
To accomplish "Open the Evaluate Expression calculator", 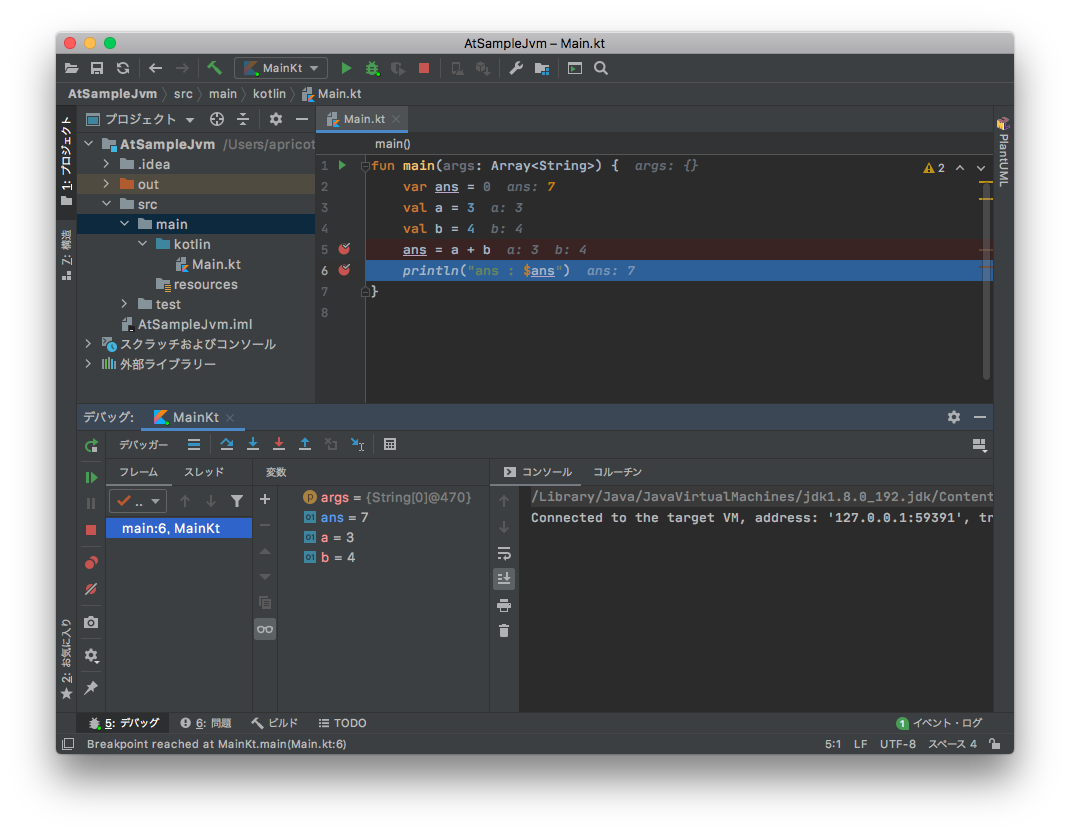I will point(390,445).
